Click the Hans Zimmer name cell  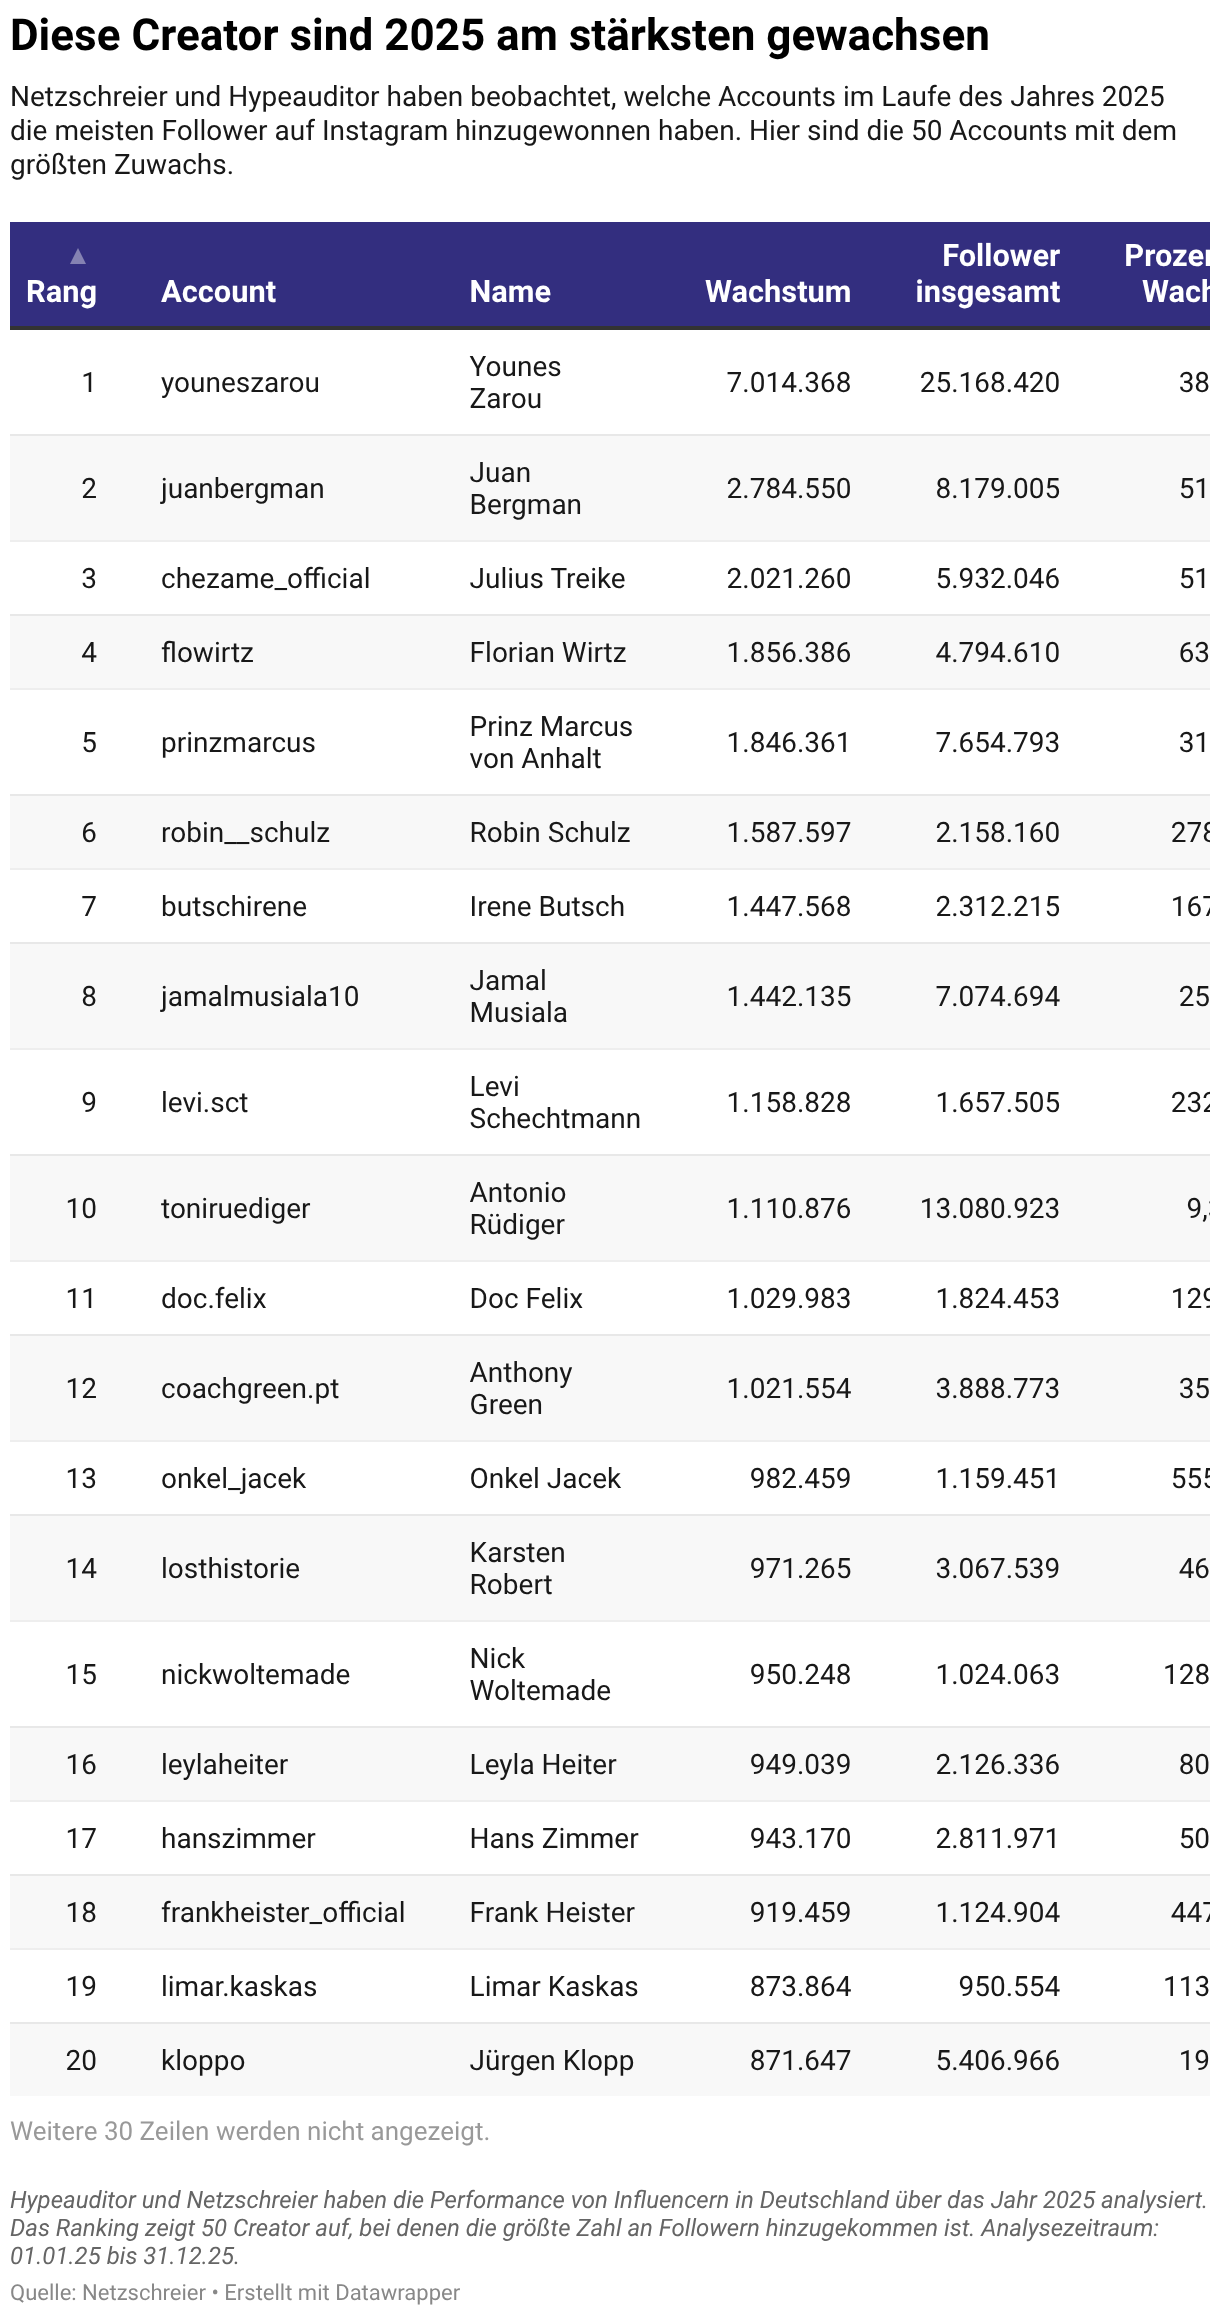554,1838
